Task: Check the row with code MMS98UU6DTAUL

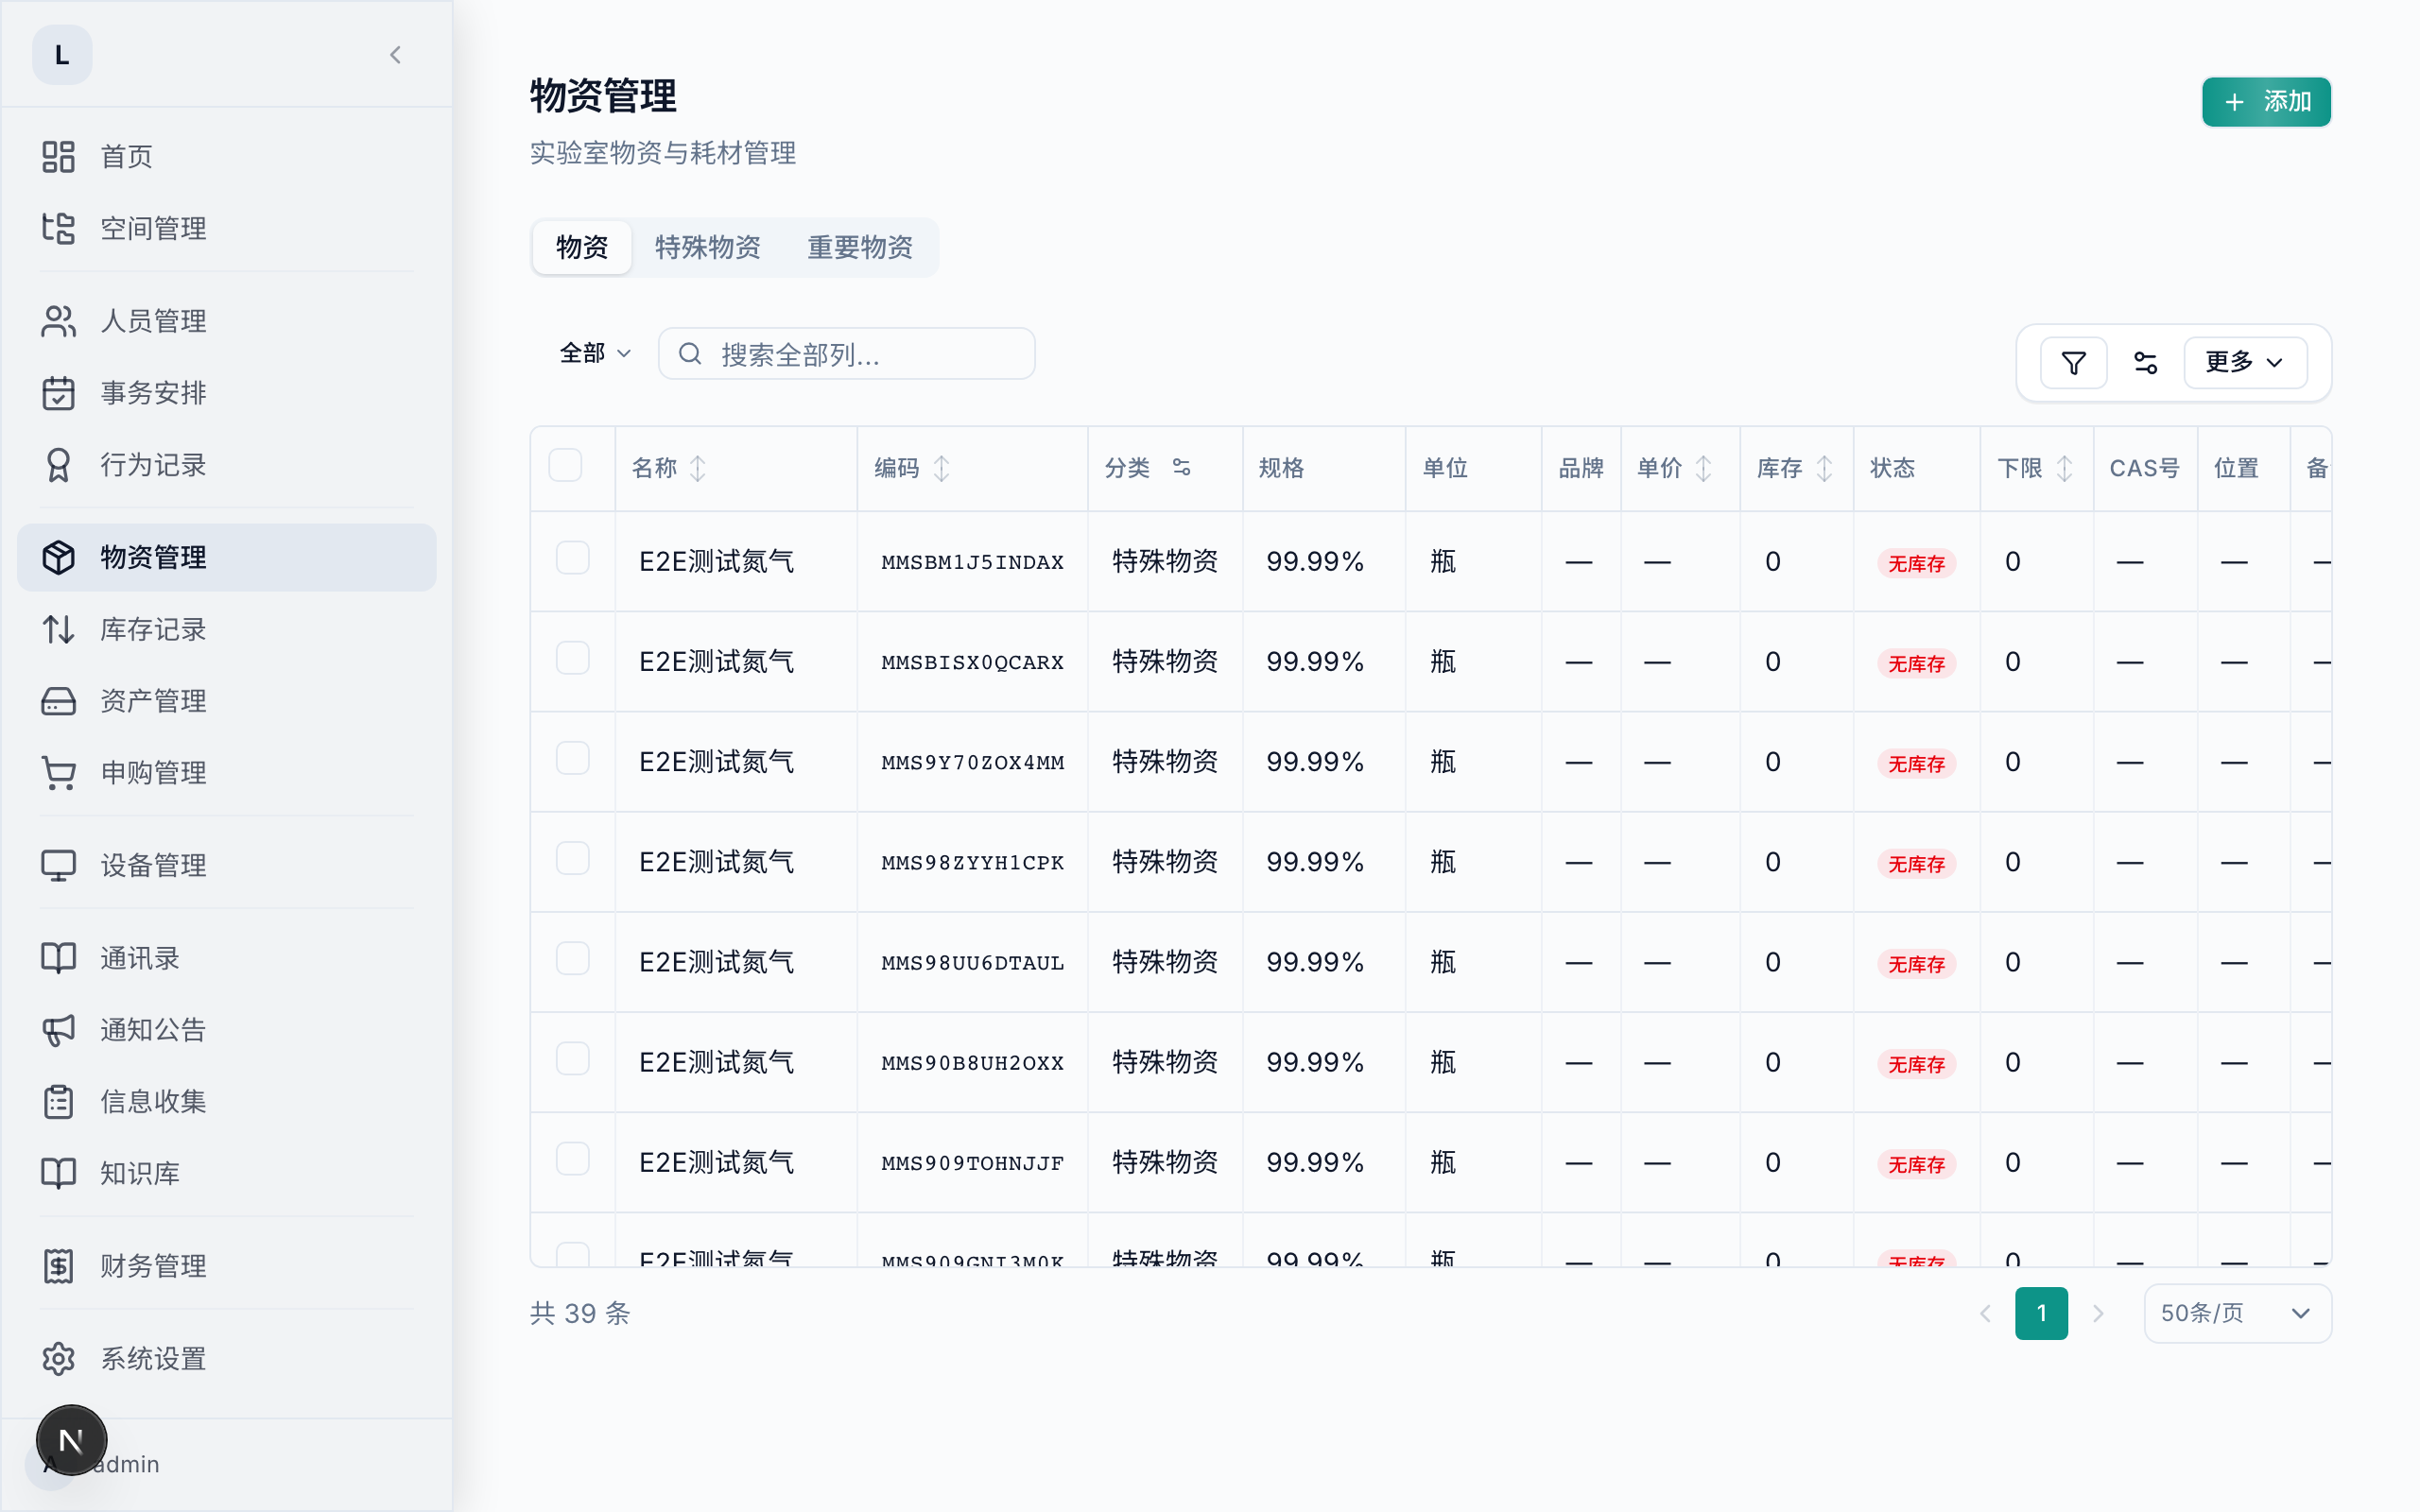Action: (x=573, y=958)
